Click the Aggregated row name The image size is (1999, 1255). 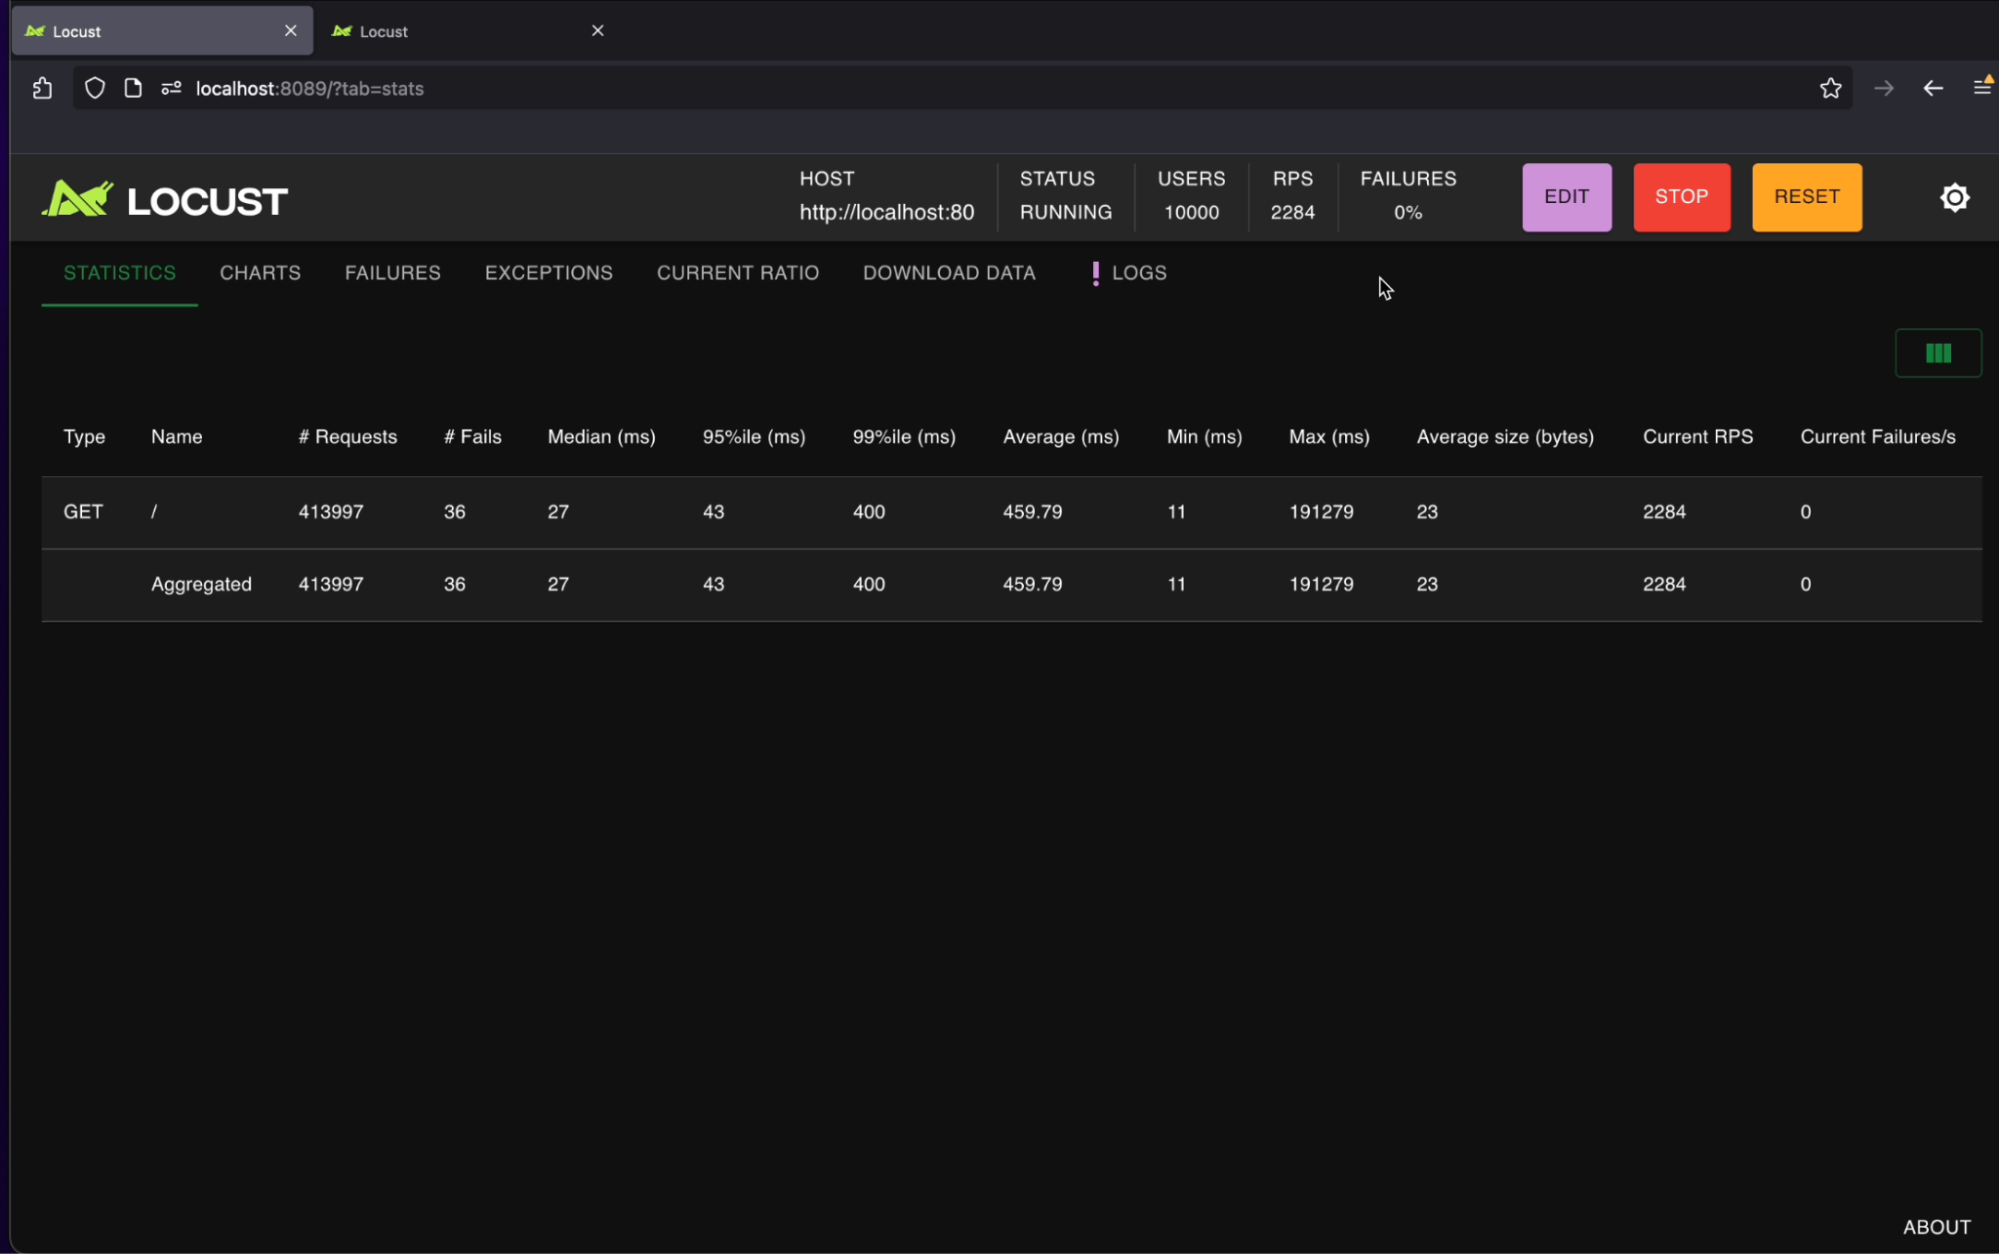201,584
